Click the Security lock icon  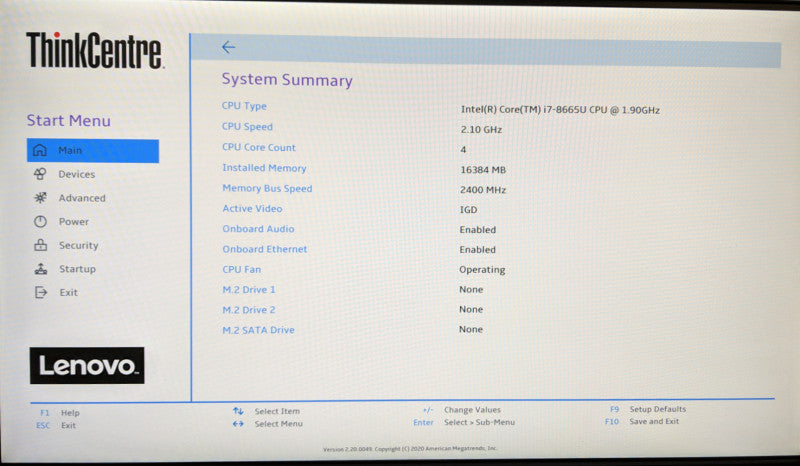coord(40,245)
